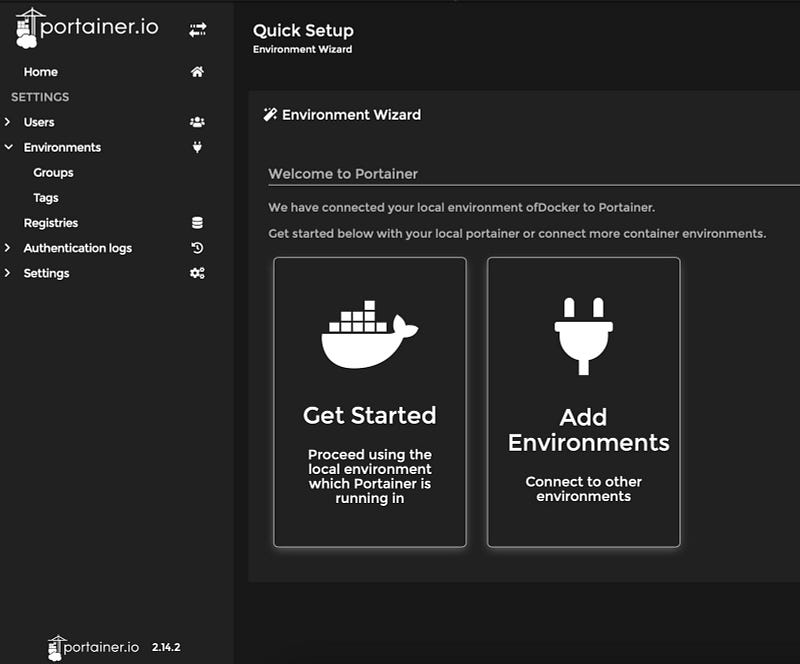Viewport: 800px width, 664px height.
Task: Click the 'Welcome to Portainer' heading
Action: [x=343, y=174]
